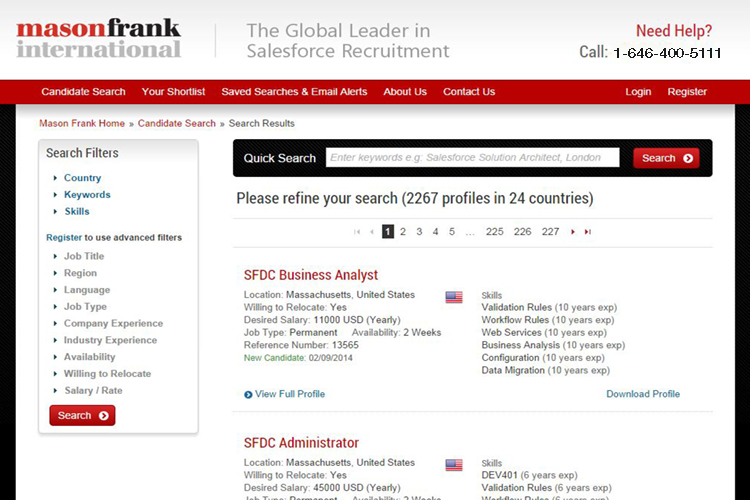Open Saved Searches & Email Alerts
Image resolution: width=750 pixels, height=500 pixels.
[294, 92]
